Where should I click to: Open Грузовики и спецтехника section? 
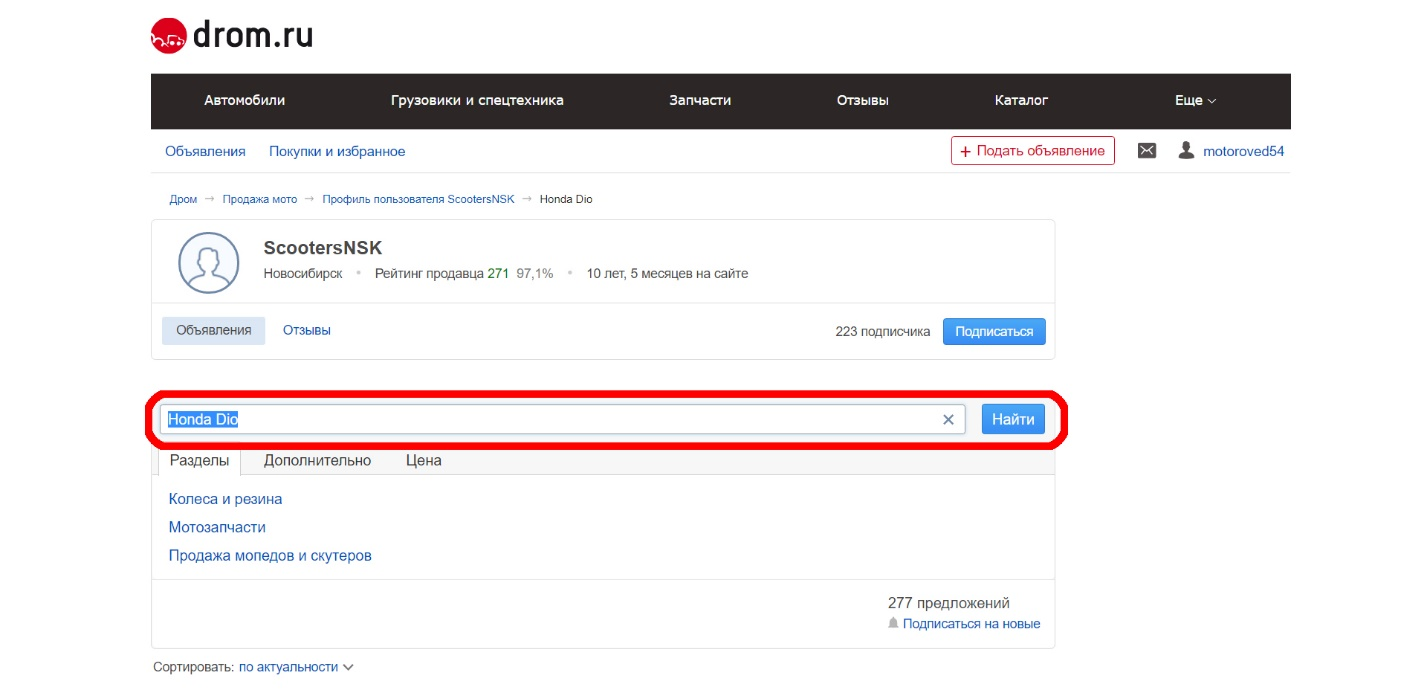click(x=477, y=100)
